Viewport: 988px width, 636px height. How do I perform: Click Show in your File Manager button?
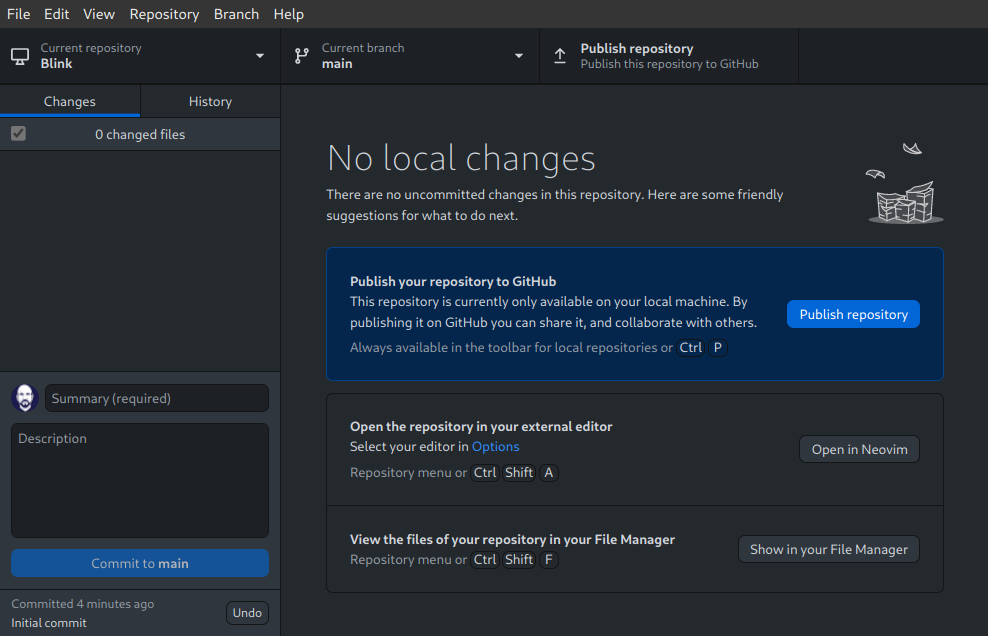tap(829, 549)
